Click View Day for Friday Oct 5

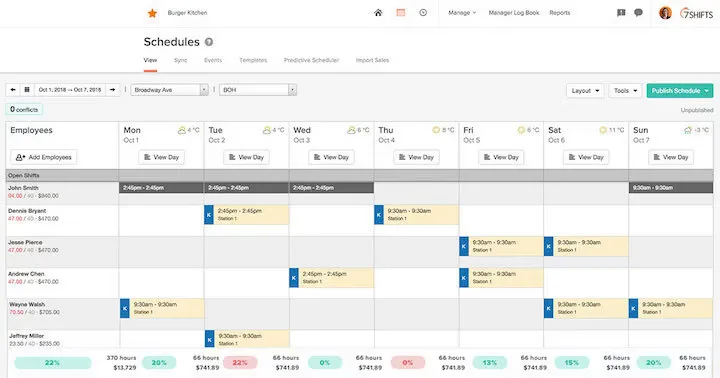[x=501, y=157]
